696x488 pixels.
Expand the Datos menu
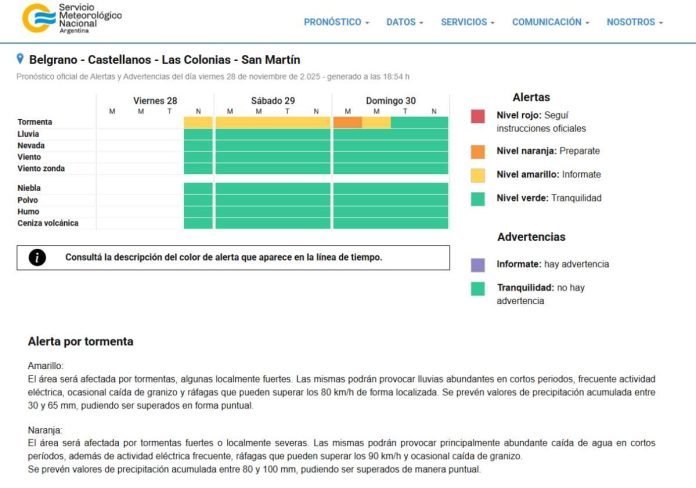404,22
